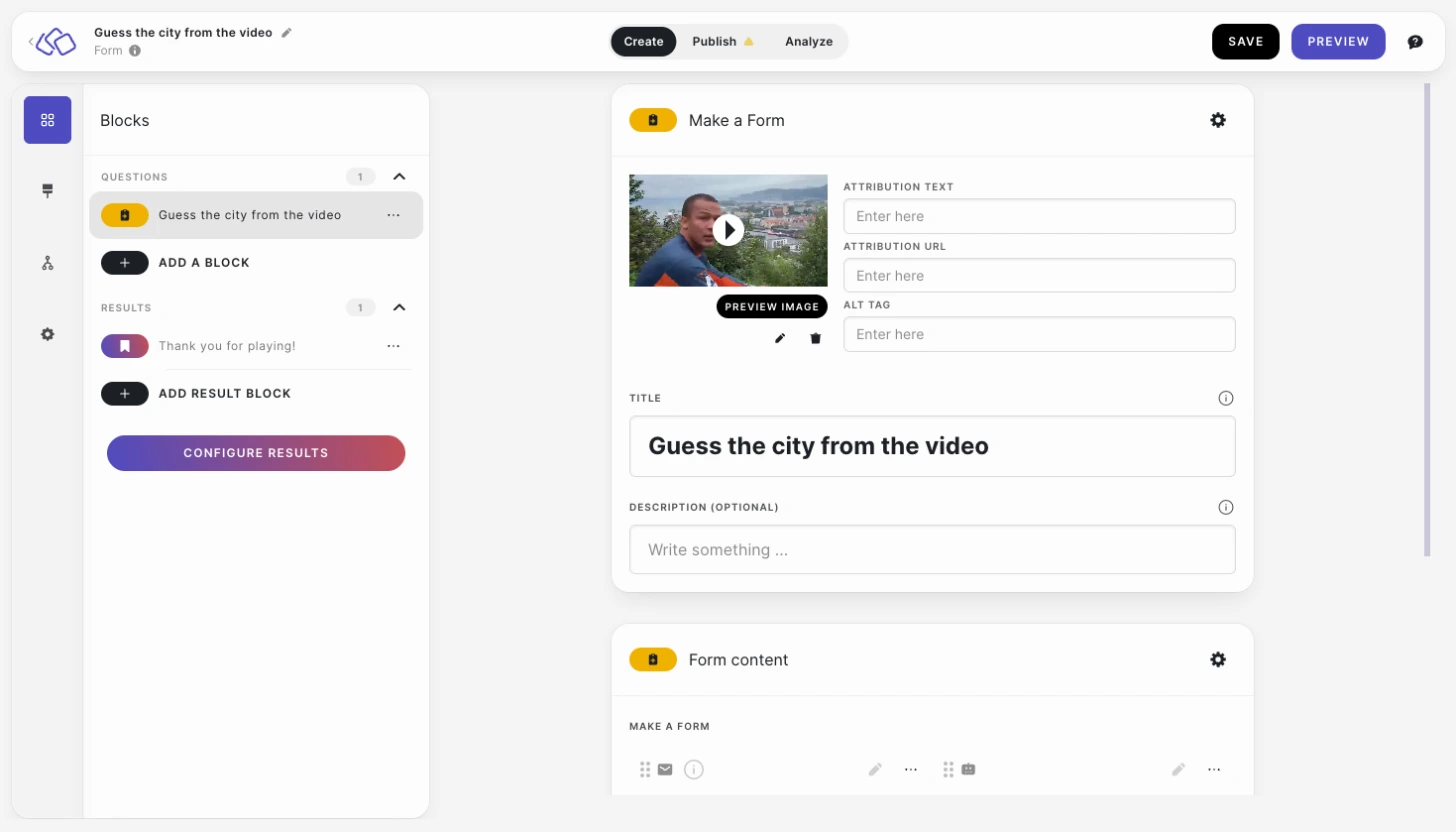Collapse the Questions section

[399, 177]
